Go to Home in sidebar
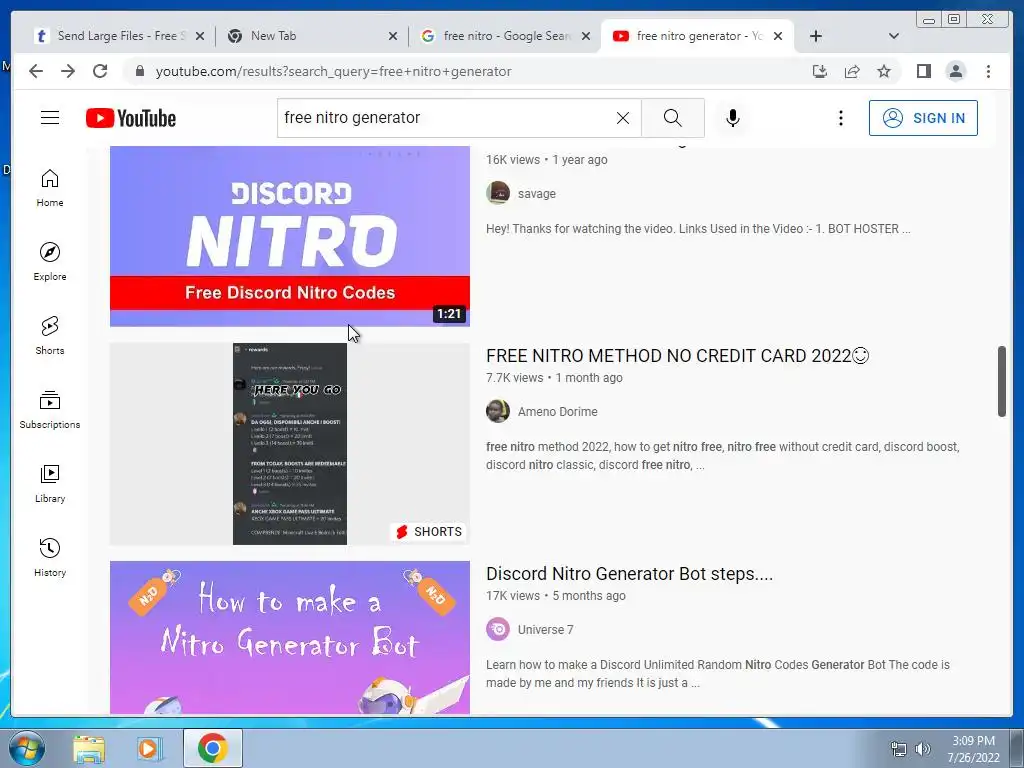This screenshot has width=1024, height=768. [x=50, y=187]
